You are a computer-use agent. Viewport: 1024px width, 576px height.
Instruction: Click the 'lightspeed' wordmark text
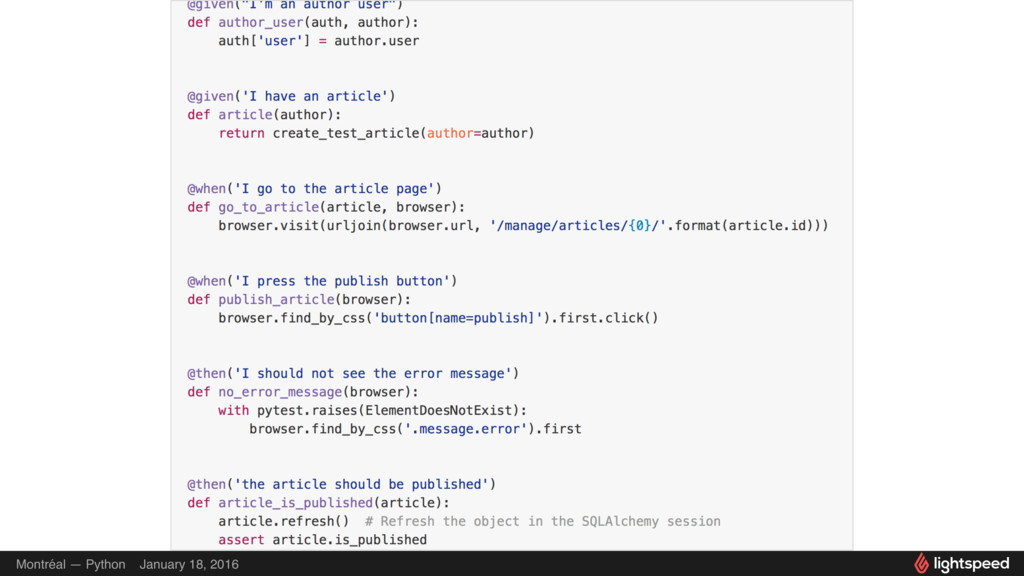point(971,564)
